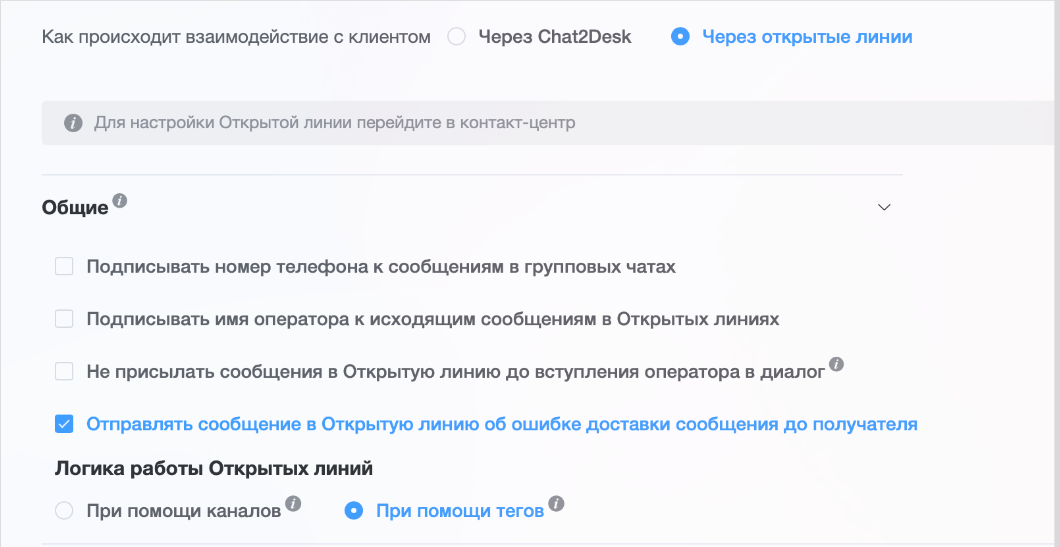Select 'Через открытые линии' radio button
Screen dimensions: 1060x547
pyautogui.click(x=681, y=37)
